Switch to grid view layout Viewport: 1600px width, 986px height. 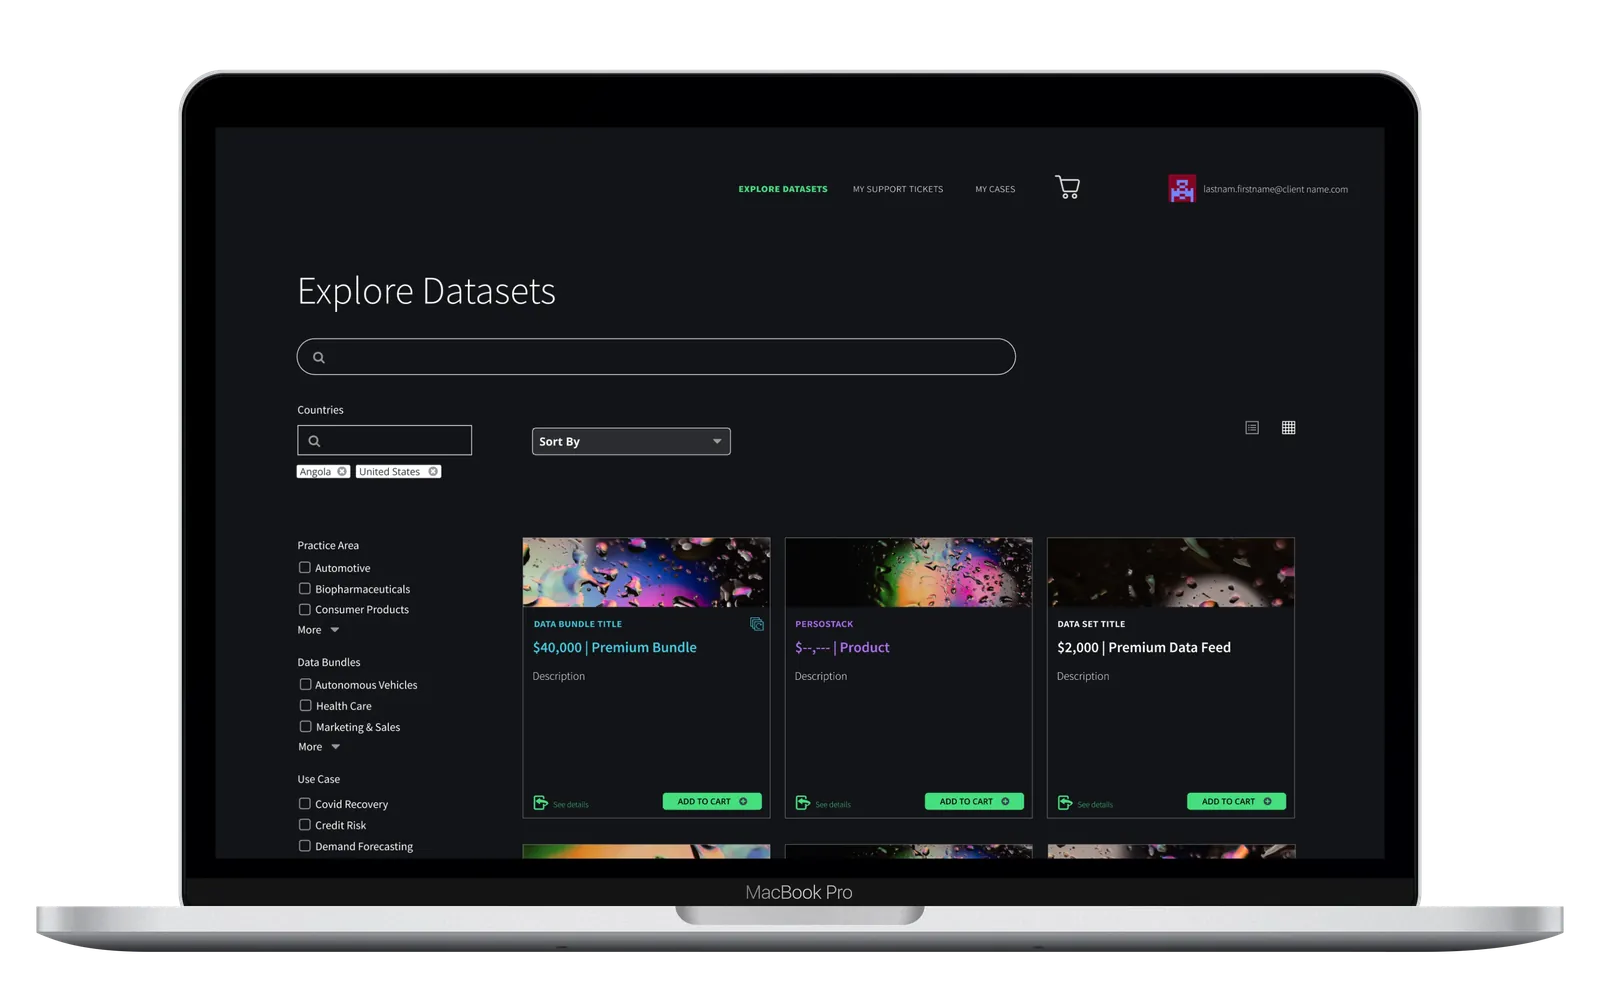click(x=1289, y=428)
